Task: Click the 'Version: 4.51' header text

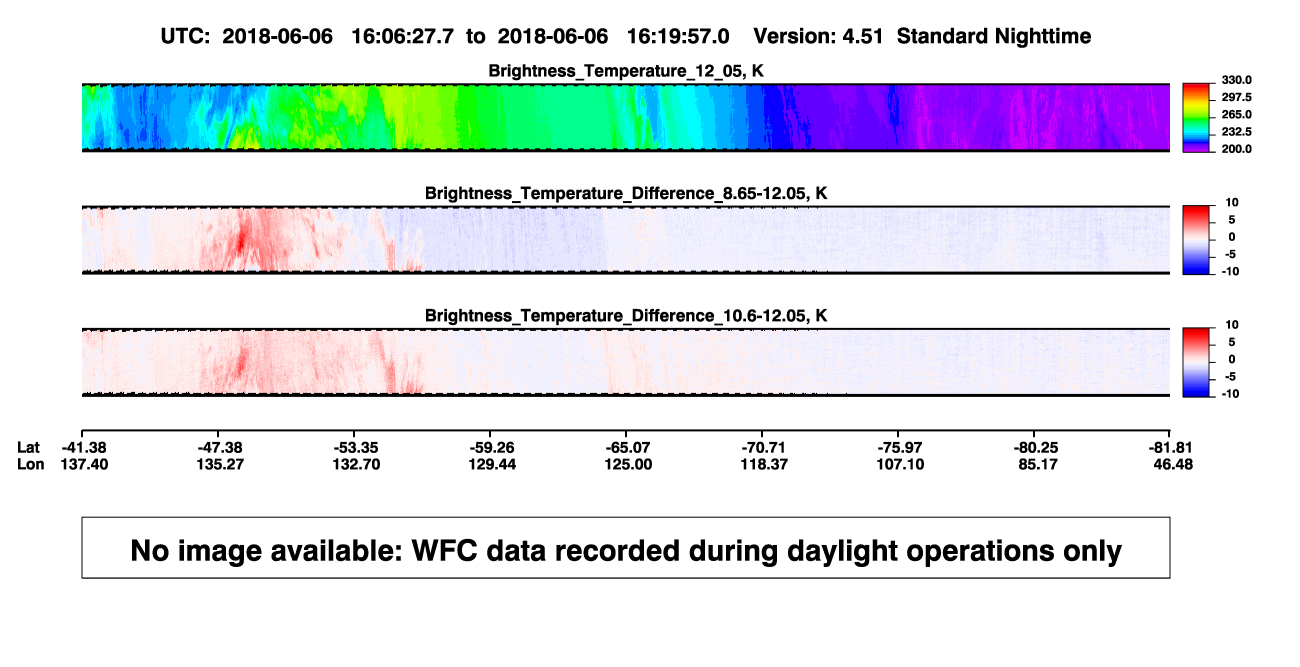Action: (x=819, y=36)
